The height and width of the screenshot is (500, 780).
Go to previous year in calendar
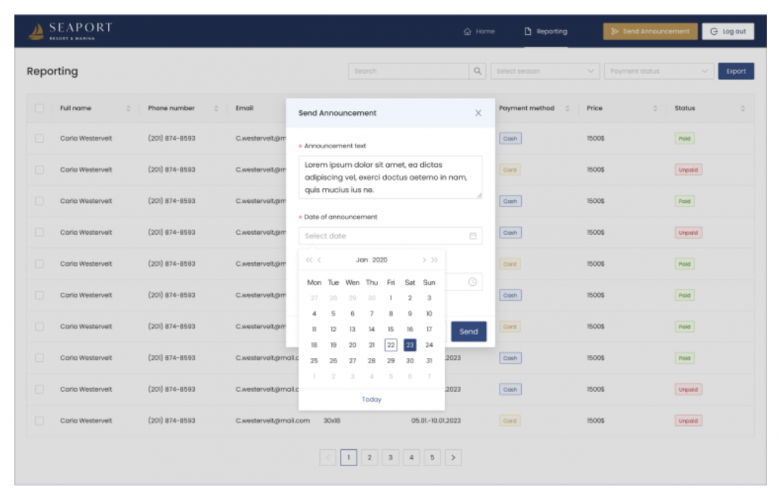(x=309, y=260)
